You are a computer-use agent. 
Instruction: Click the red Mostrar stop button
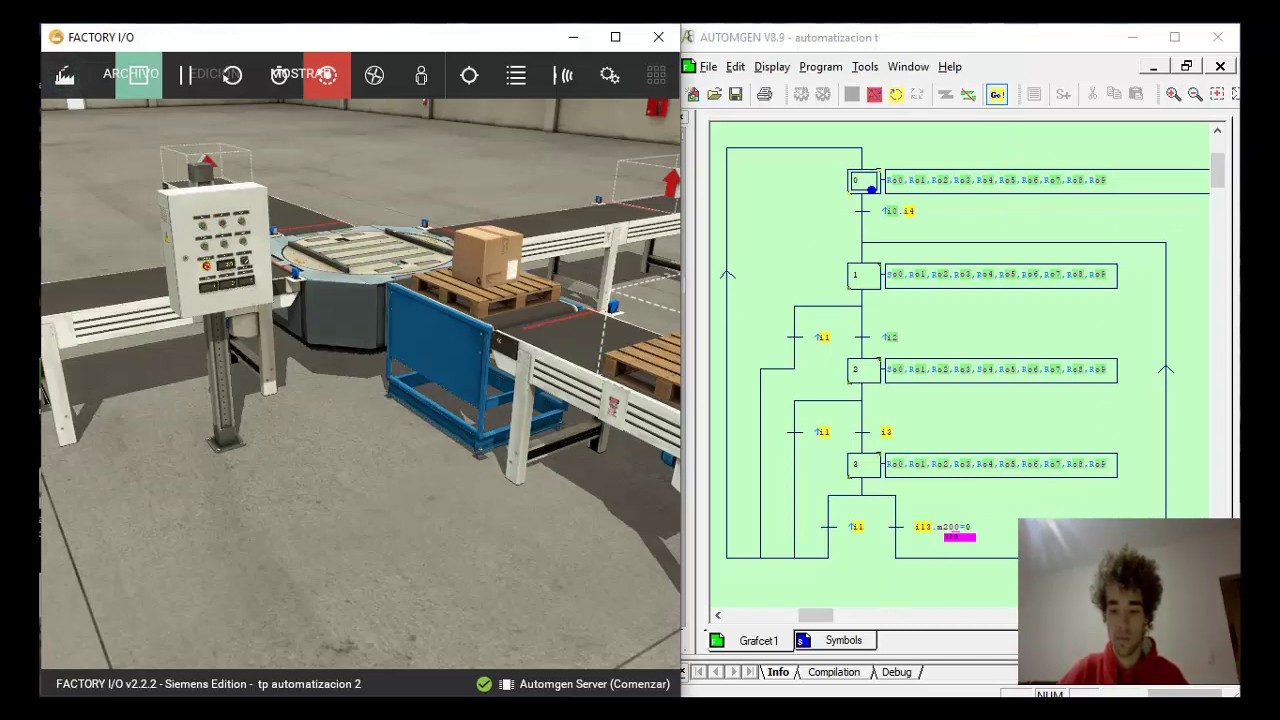[327, 75]
